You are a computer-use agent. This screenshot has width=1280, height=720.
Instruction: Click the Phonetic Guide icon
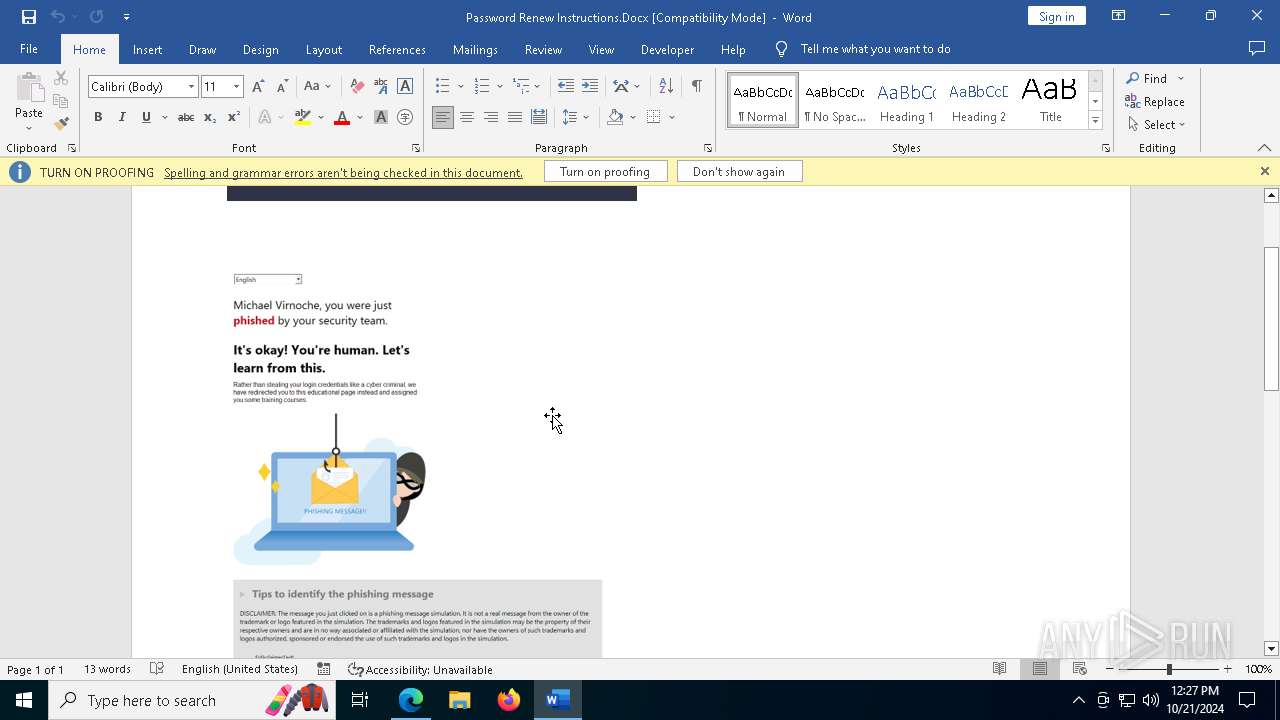pos(381,87)
